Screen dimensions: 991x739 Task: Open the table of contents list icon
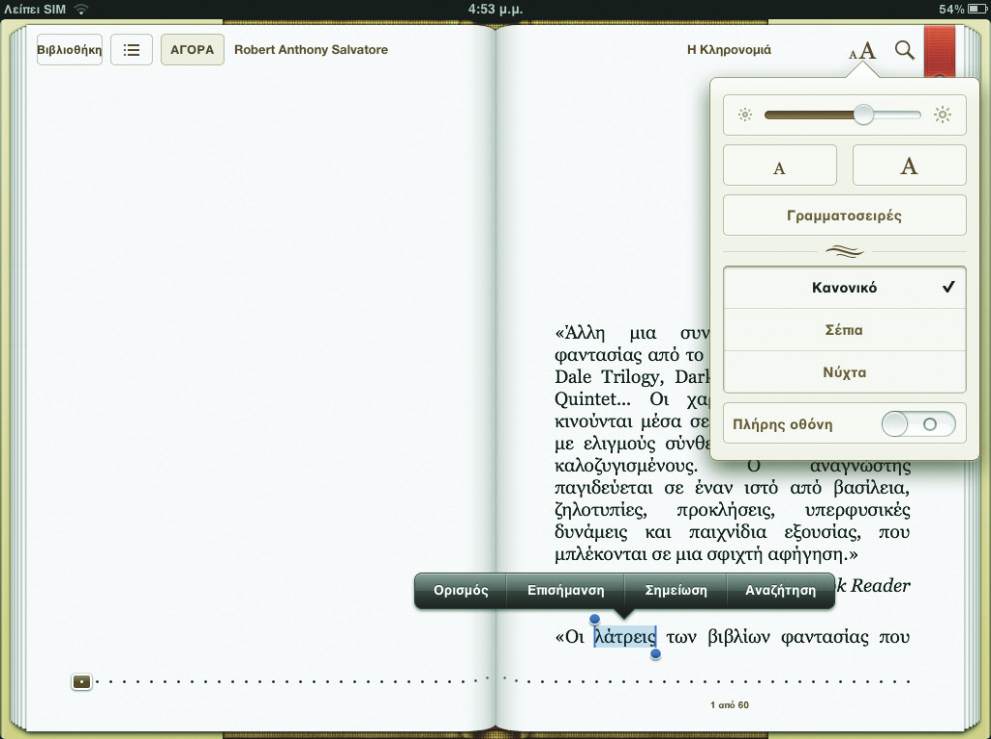click(131, 50)
